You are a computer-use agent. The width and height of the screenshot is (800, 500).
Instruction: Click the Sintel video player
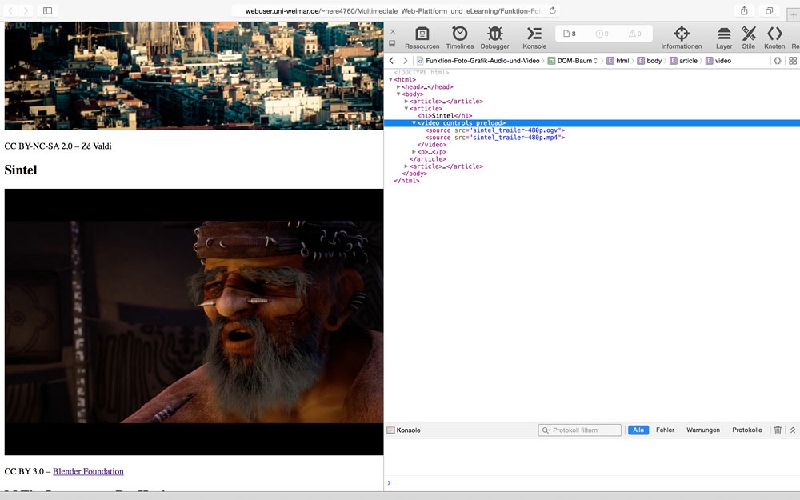point(194,321)
